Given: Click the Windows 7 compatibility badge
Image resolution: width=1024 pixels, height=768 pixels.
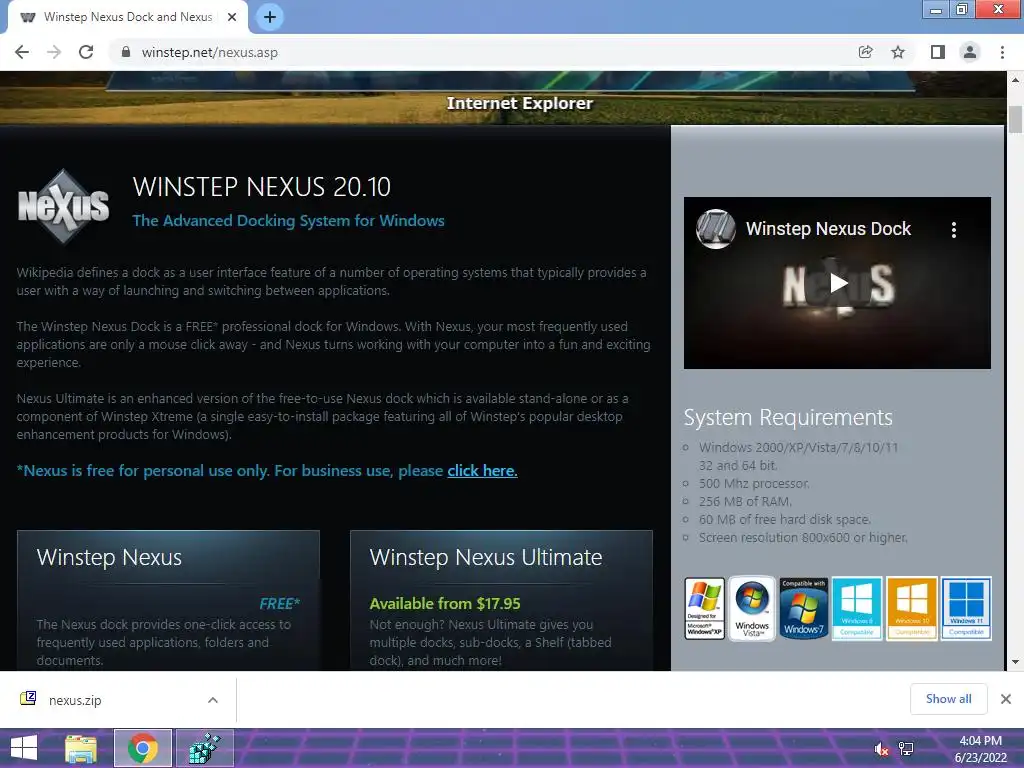Looking at the screenshot, I should click(803, 608).
